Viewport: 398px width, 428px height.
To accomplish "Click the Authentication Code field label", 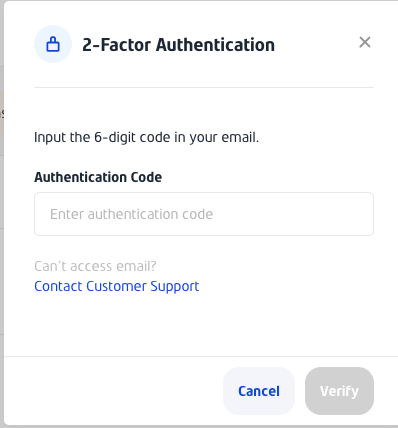I will coord(98,177).
